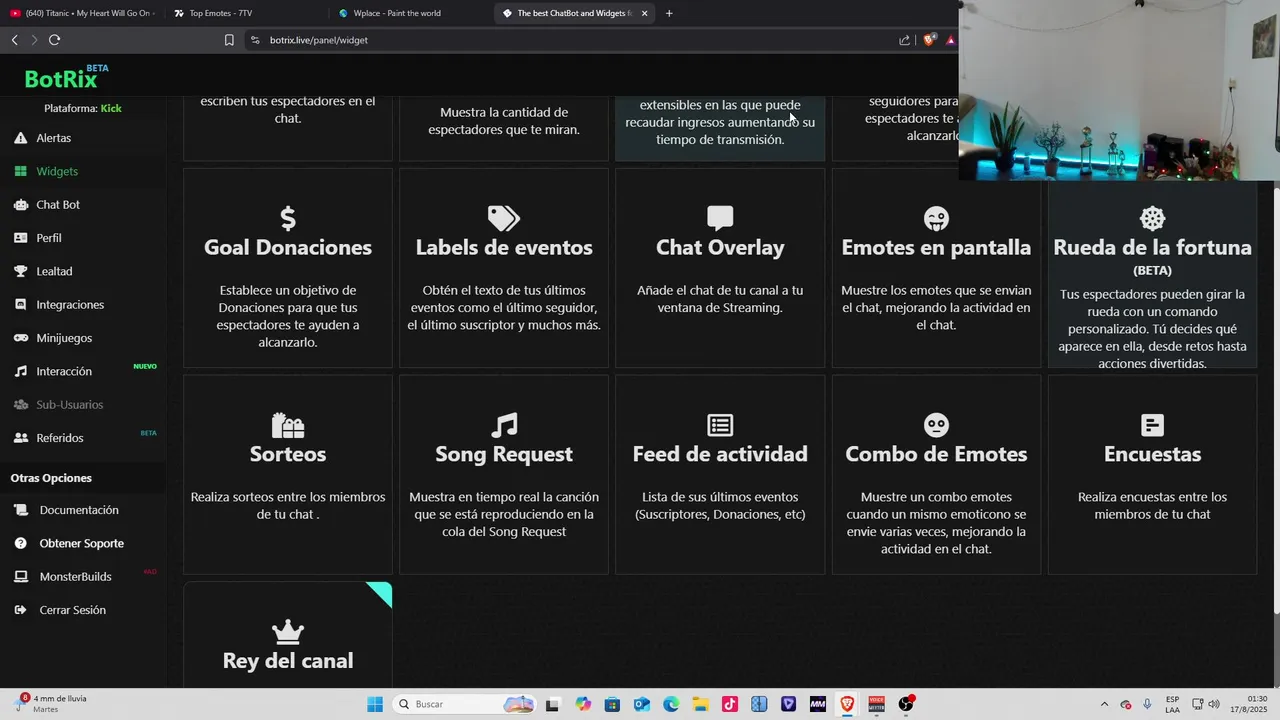Click the Rey del canal crown icon
Image resolution: width=1280 pixels, height=720 pixels.
(x=288, y=631)
